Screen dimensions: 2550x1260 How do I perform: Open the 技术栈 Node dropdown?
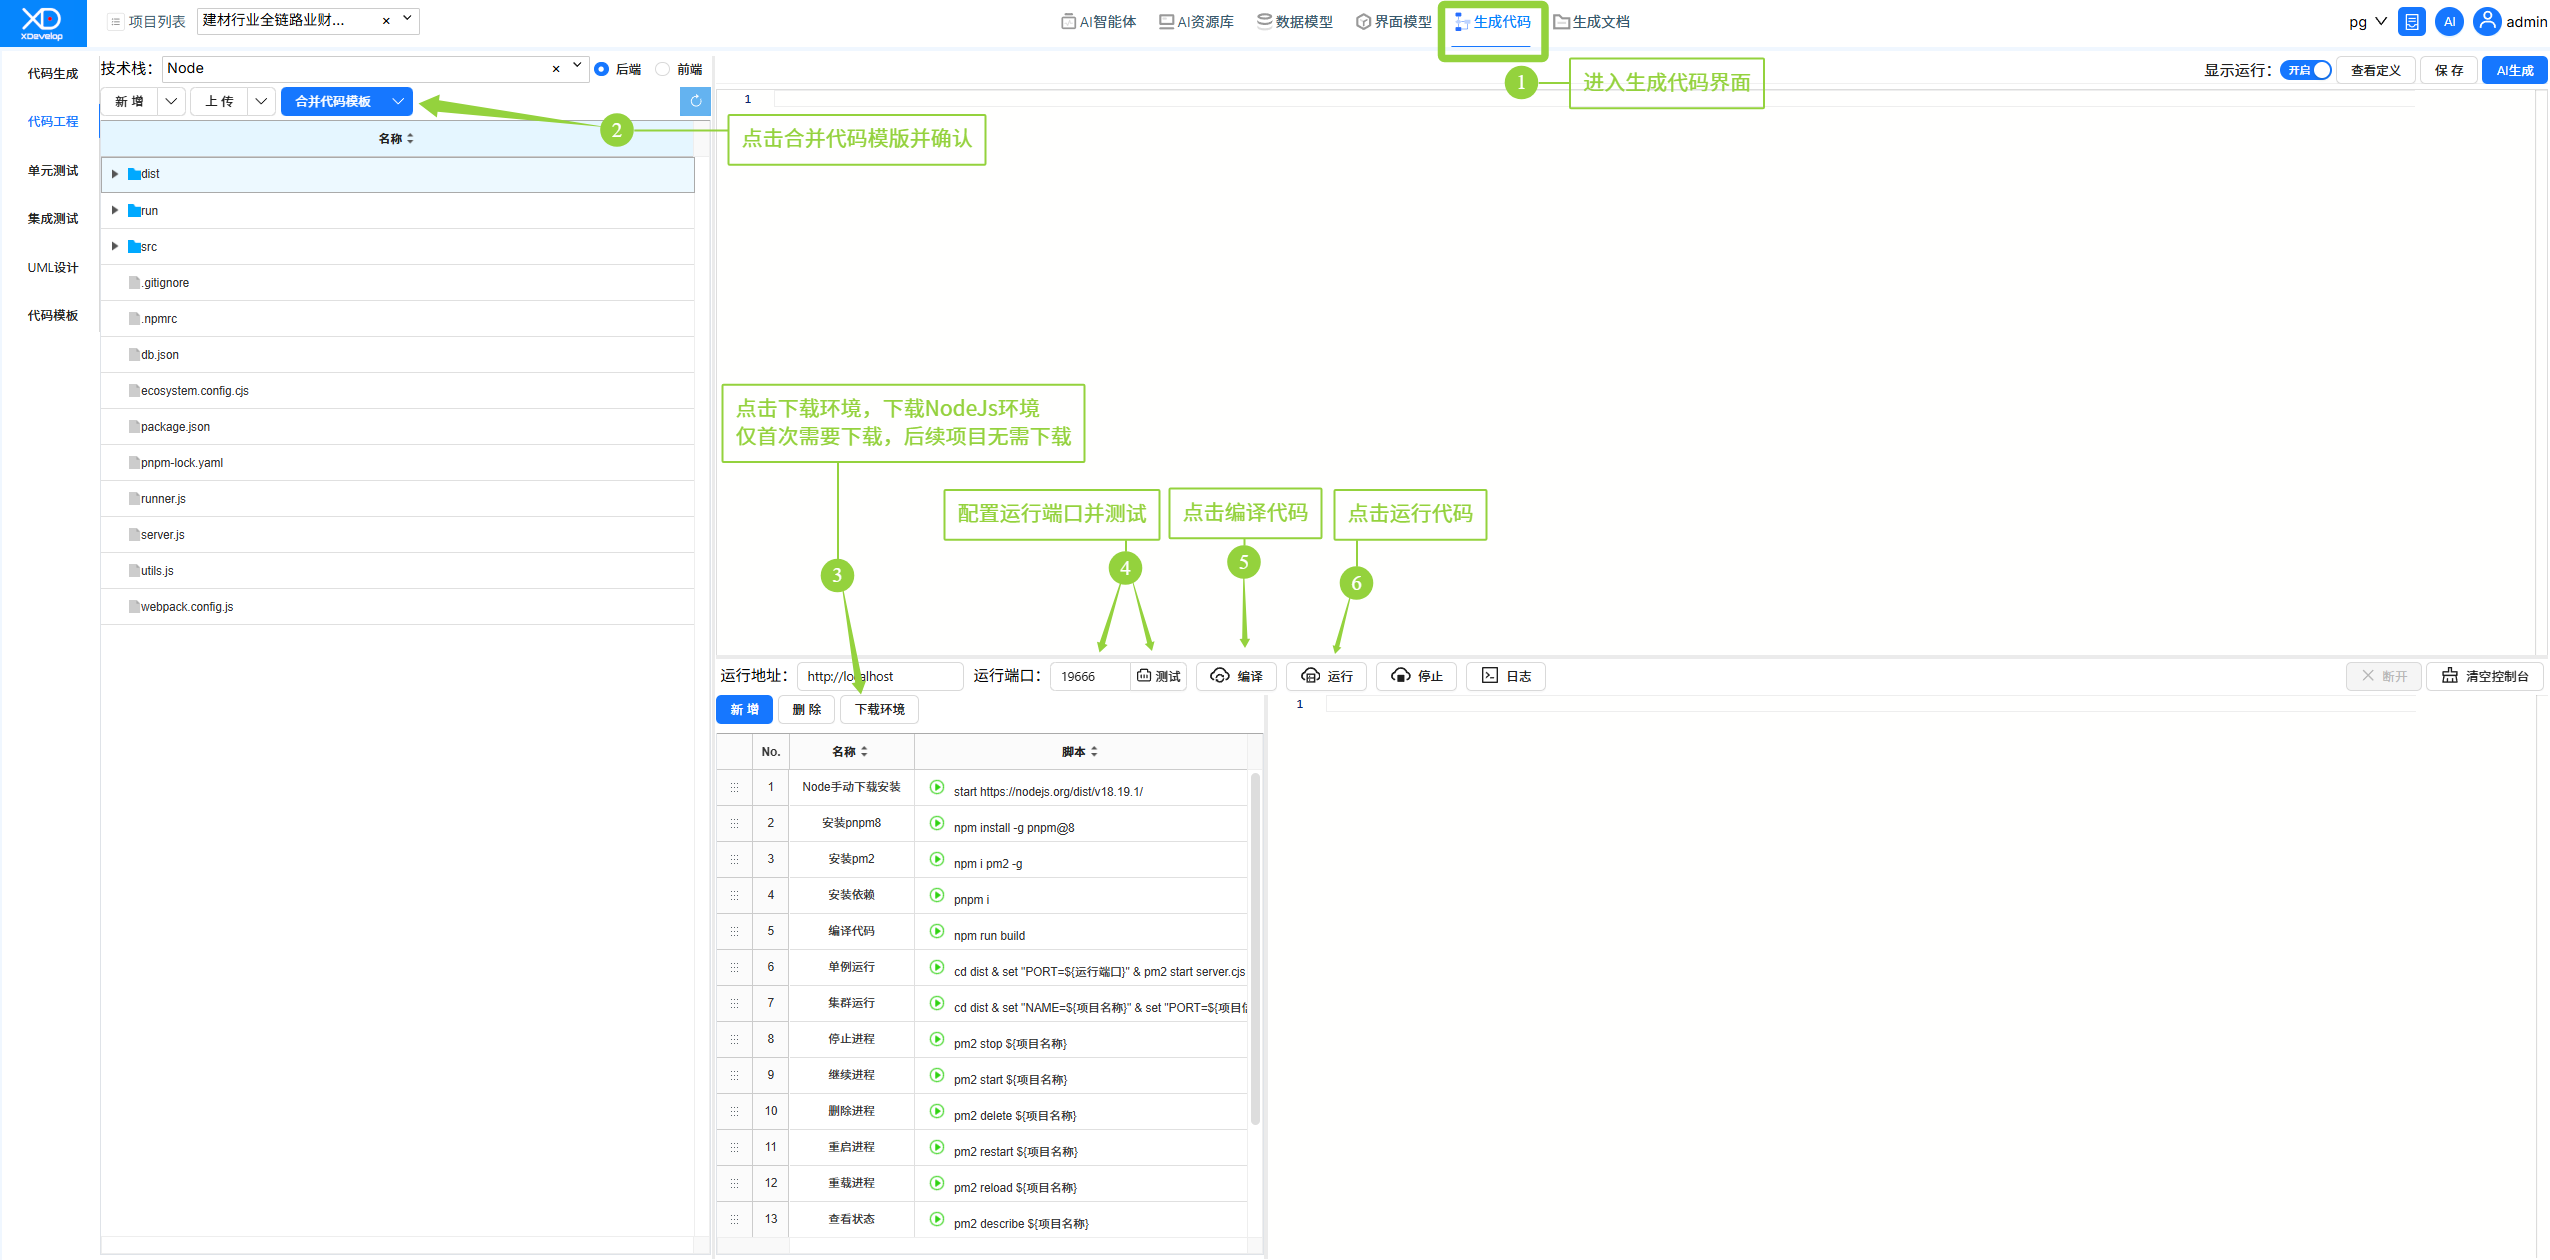point(374,68)
